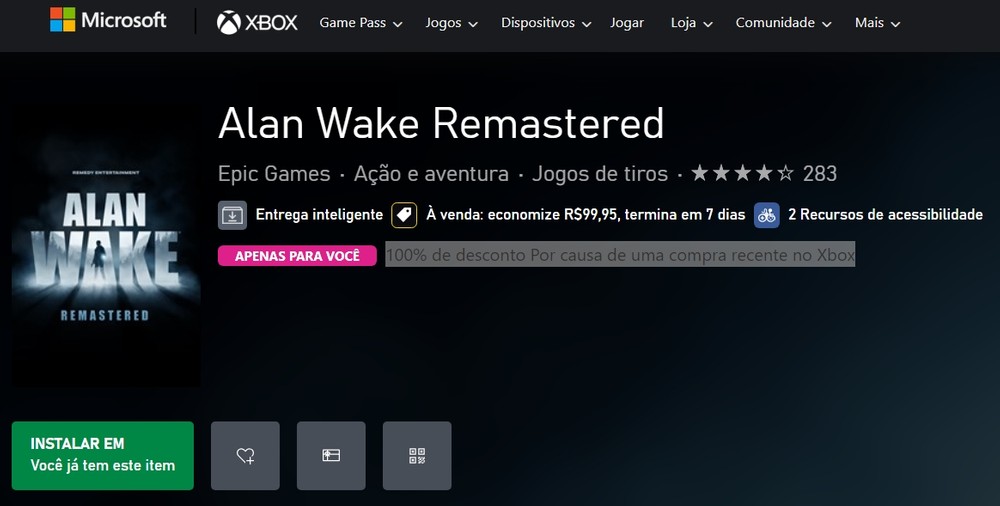Viewport: 1000px width, 506px height.
Task: Expand the Game Pass dropdown menu
Action: [361, 23]
